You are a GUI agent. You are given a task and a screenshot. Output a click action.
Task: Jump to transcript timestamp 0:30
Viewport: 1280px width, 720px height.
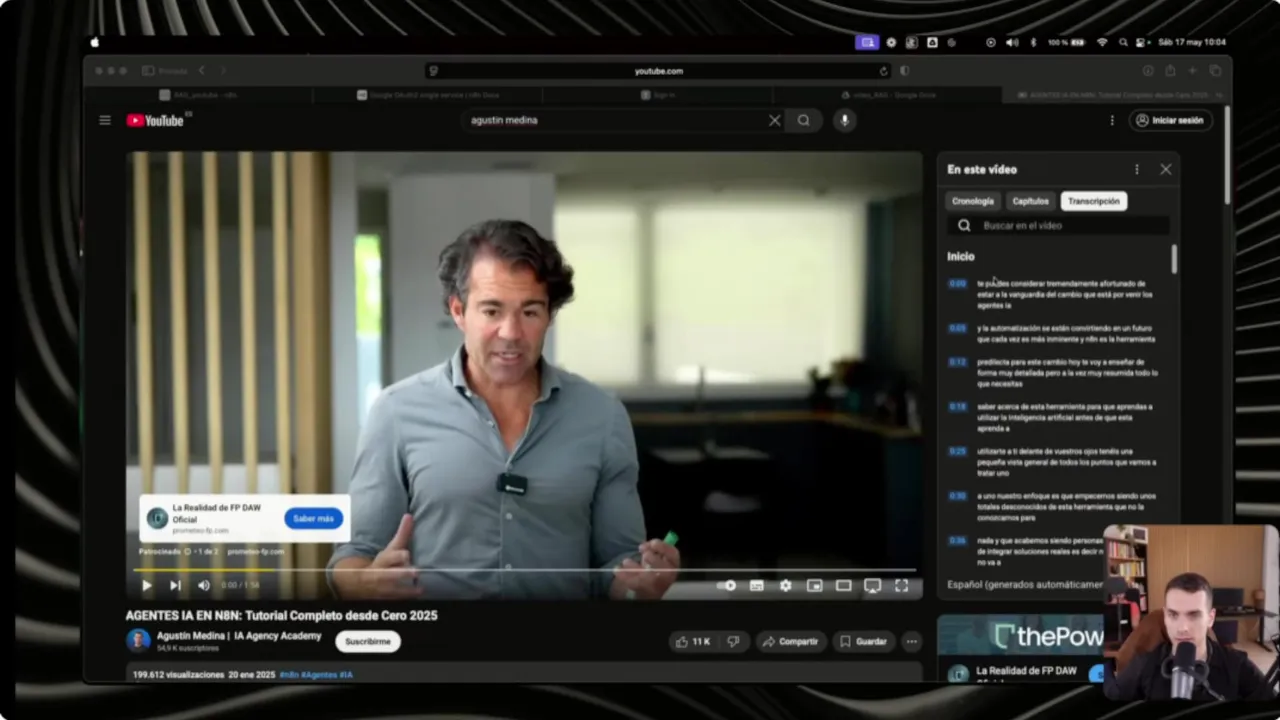click(957, 496)
